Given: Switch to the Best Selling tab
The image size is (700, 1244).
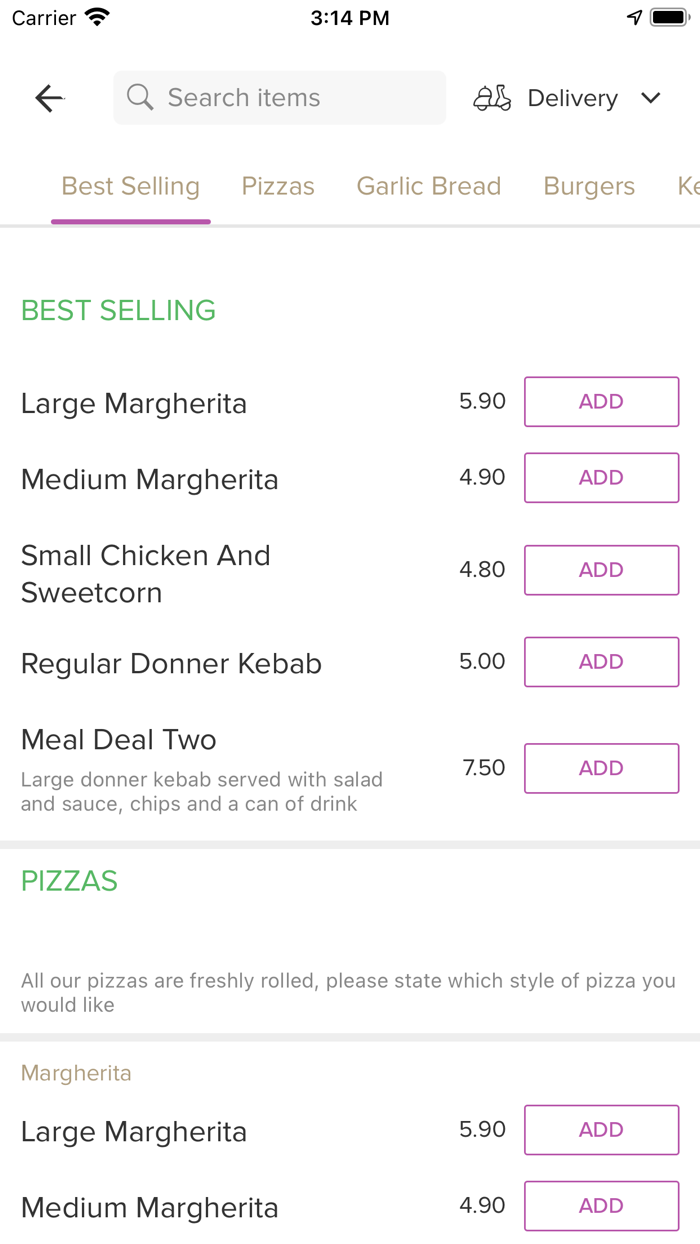Looking at the screenshot, I should pos(130,186).
